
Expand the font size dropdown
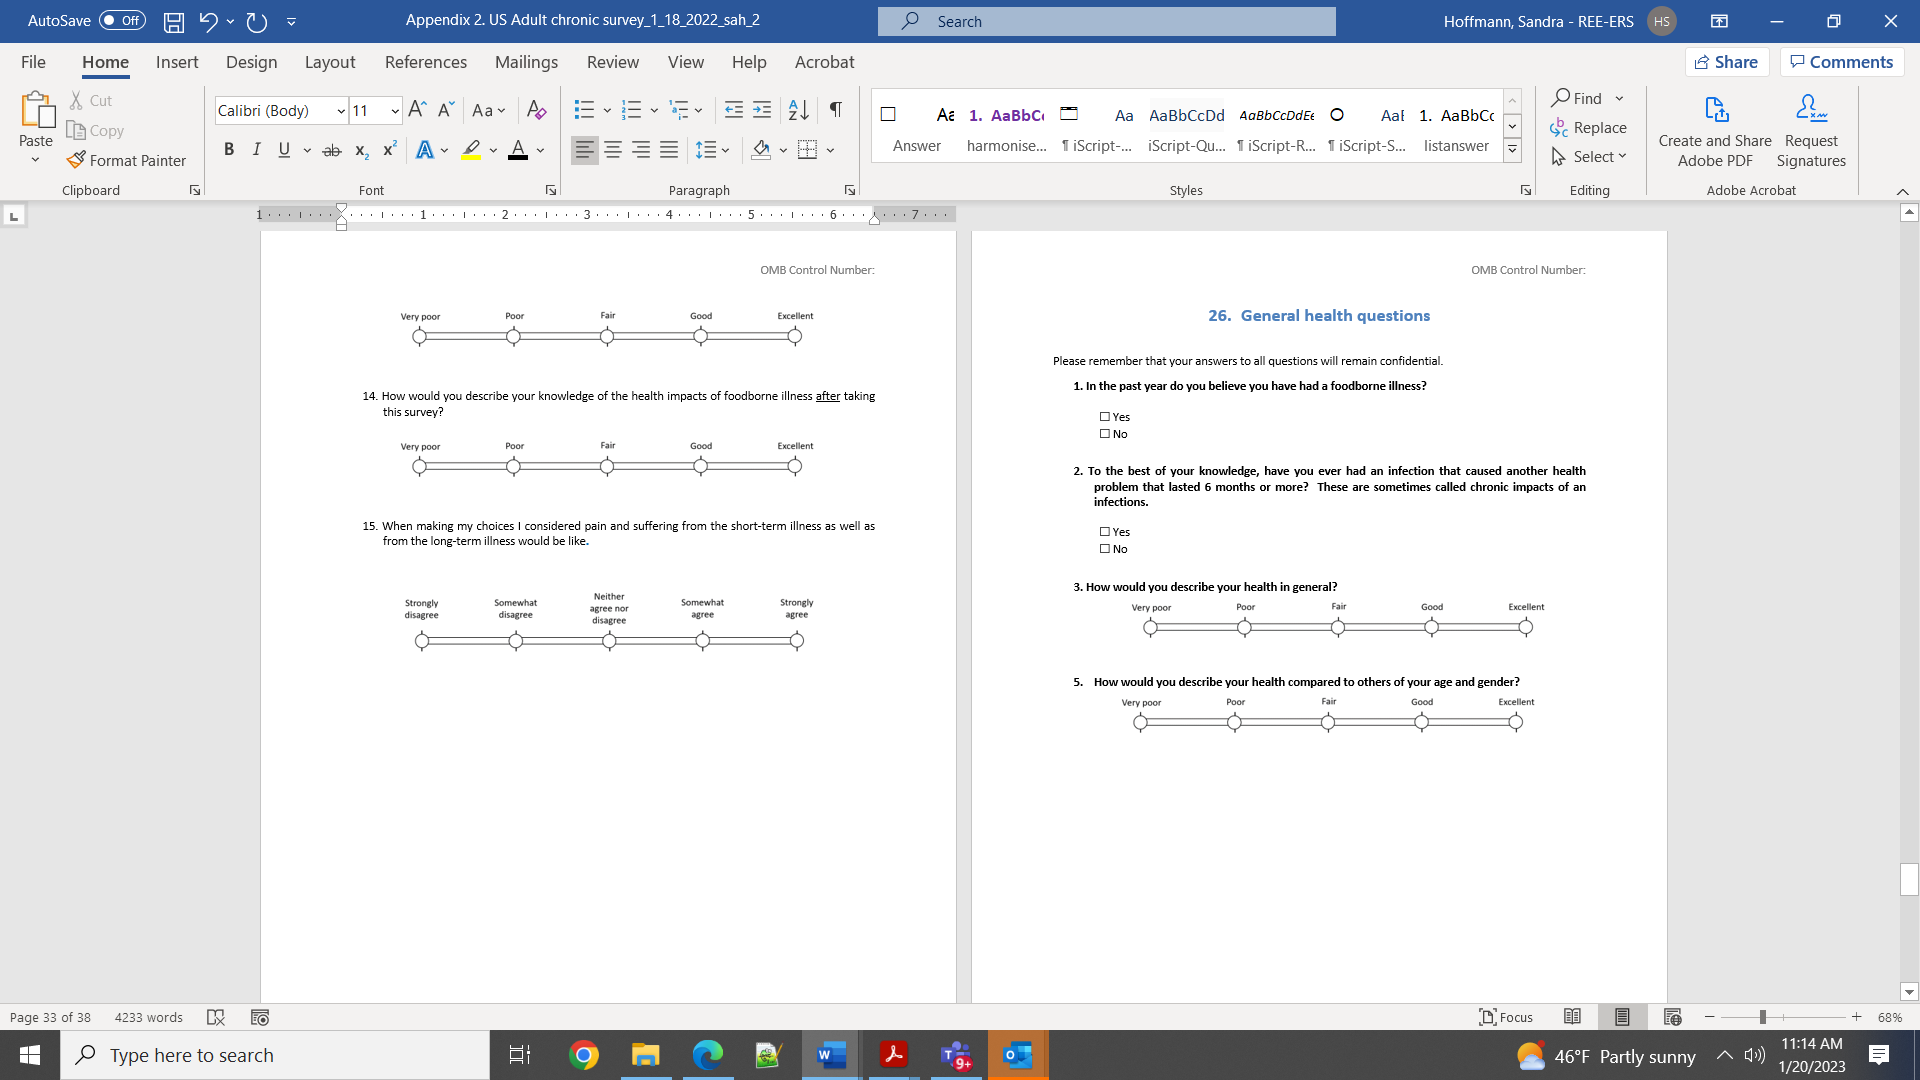point(395,111)
